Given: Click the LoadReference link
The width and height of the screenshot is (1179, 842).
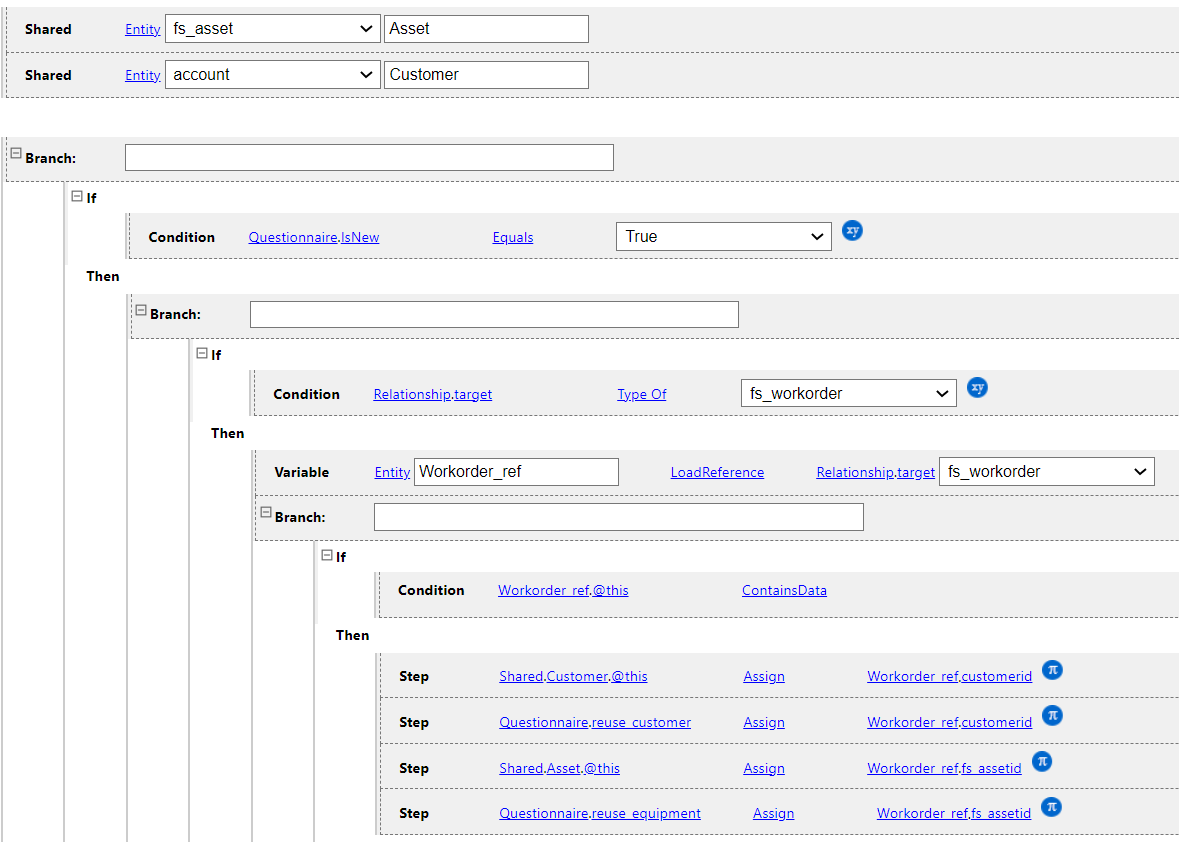Looking at the screenshot, I should tap(717, 473).
